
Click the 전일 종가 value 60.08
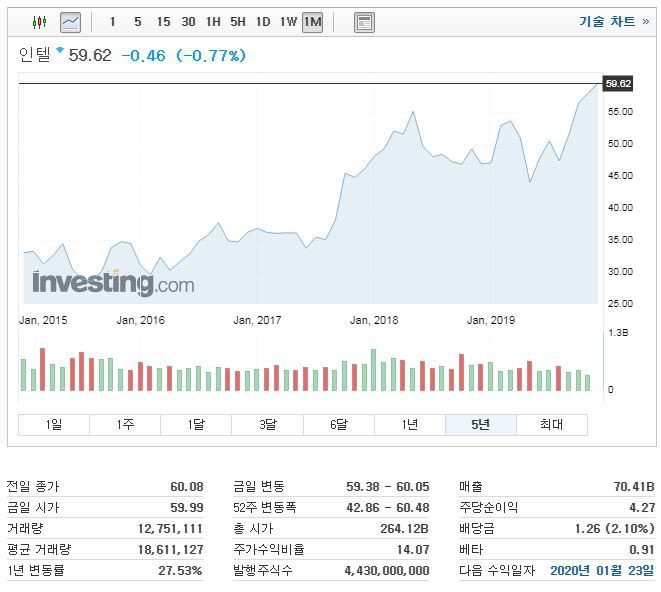[x=187, y=487]
